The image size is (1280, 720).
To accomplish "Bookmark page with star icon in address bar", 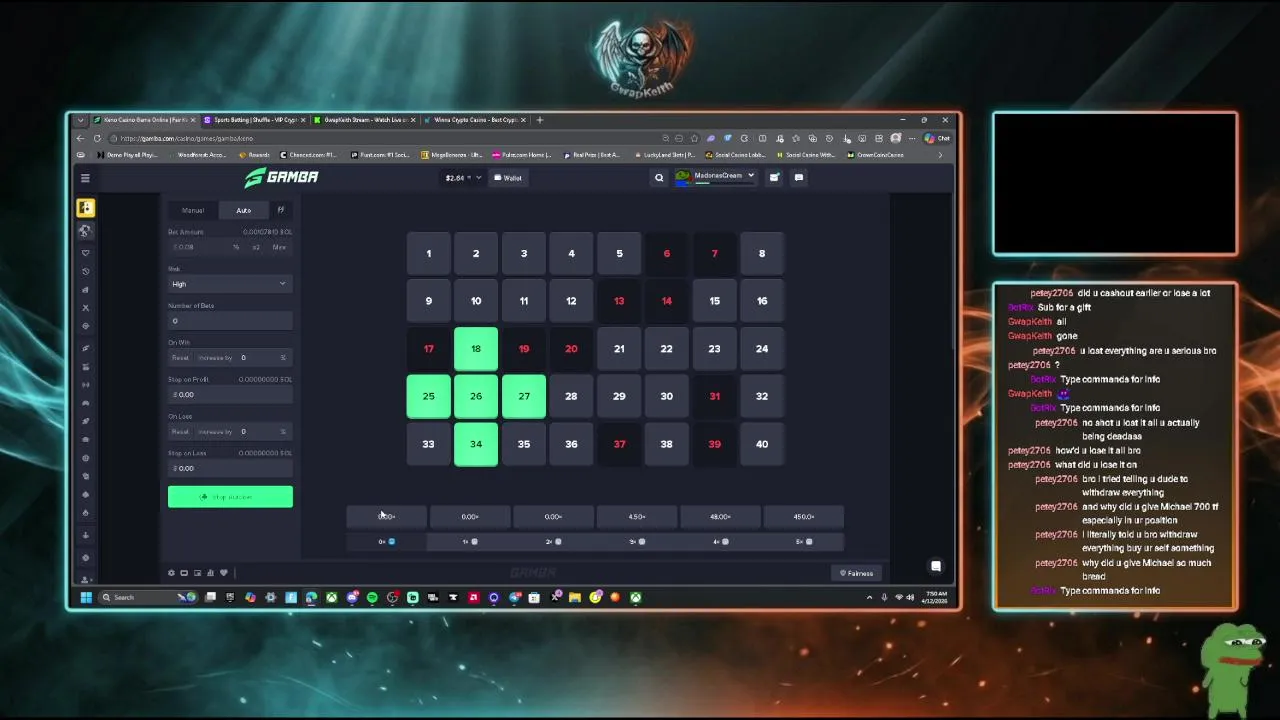I will tap(694, 138).
